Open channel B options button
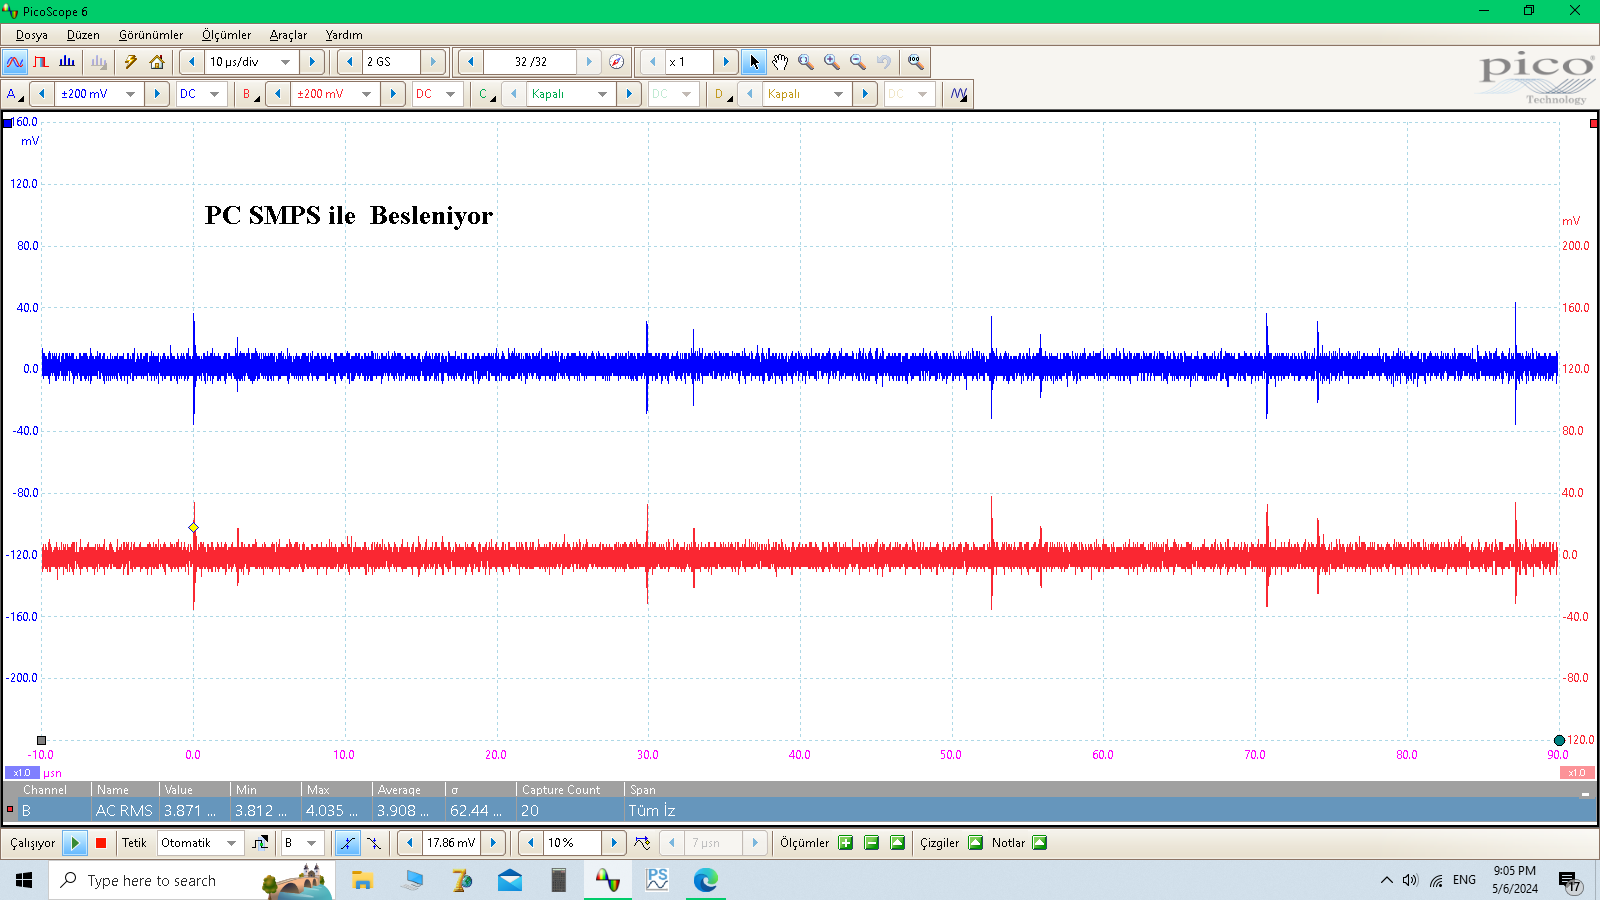Image resolution: width=1600 pixels, height=900 pixels. click(250, 94)
